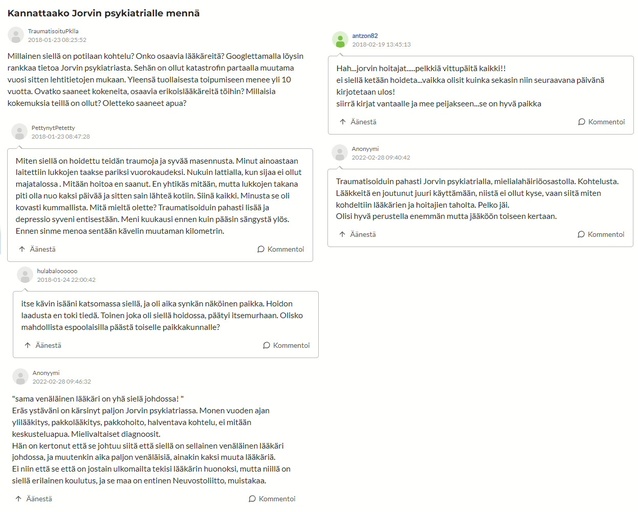
Task: Click Anonyymi avatar dated 2022-02-28 09:40:42
Action: click(339, 152)
